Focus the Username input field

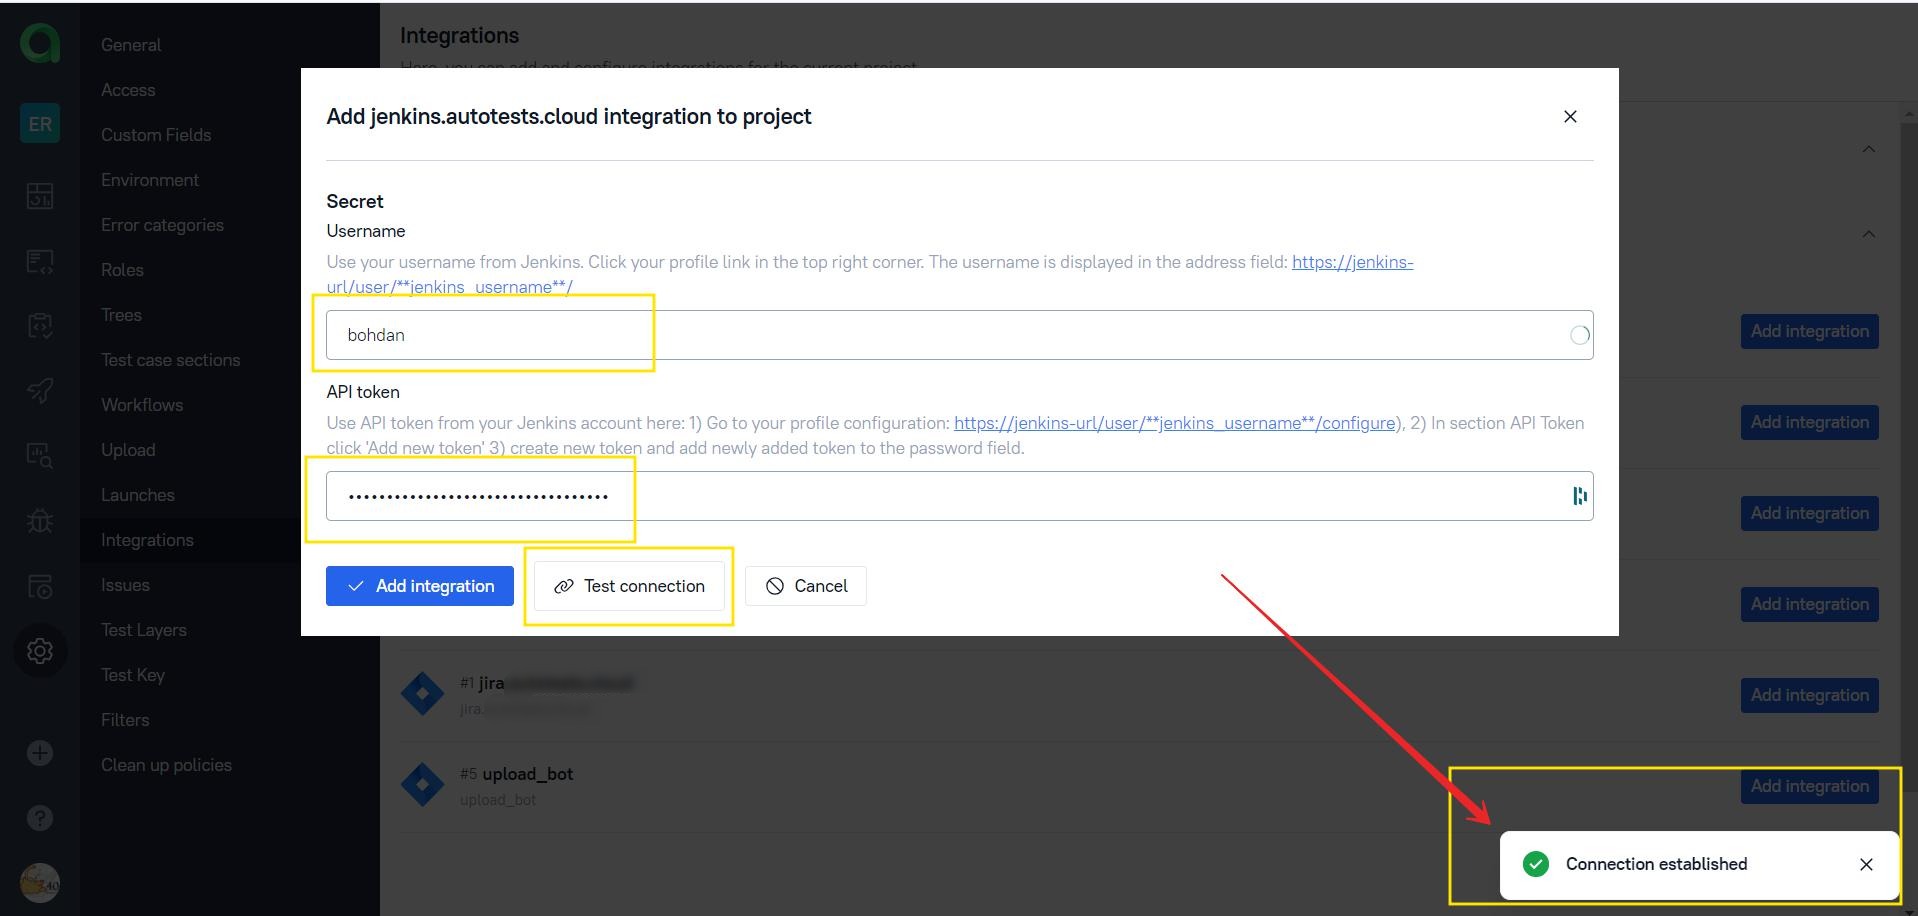tap(960, 335)
